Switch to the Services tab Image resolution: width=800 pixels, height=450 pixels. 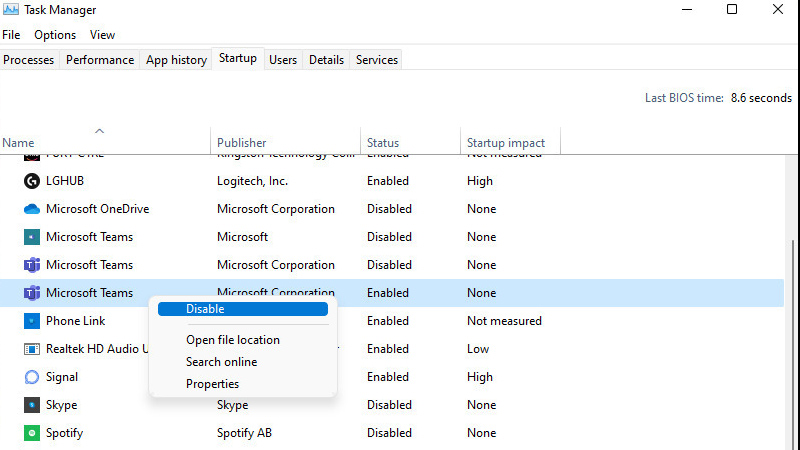click(x=377, y=60)
